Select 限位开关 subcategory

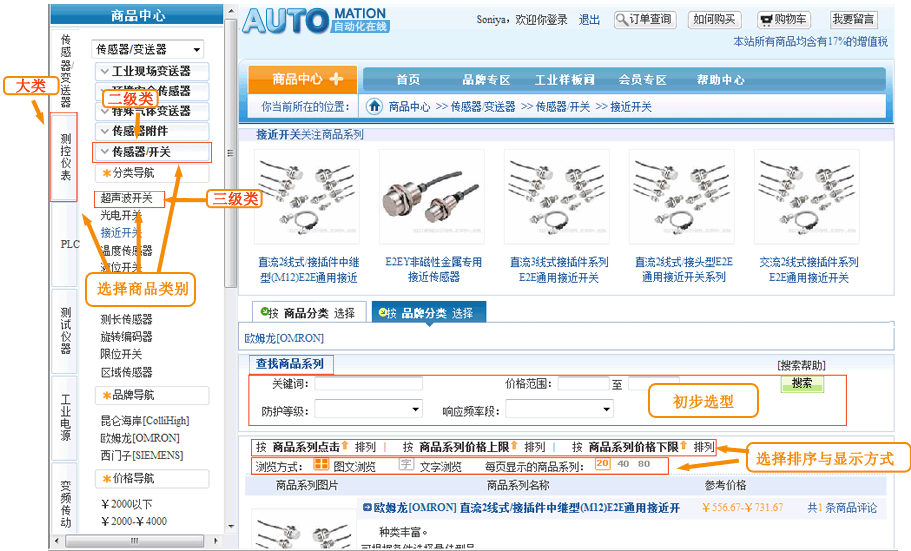click(x=121, y=353)
